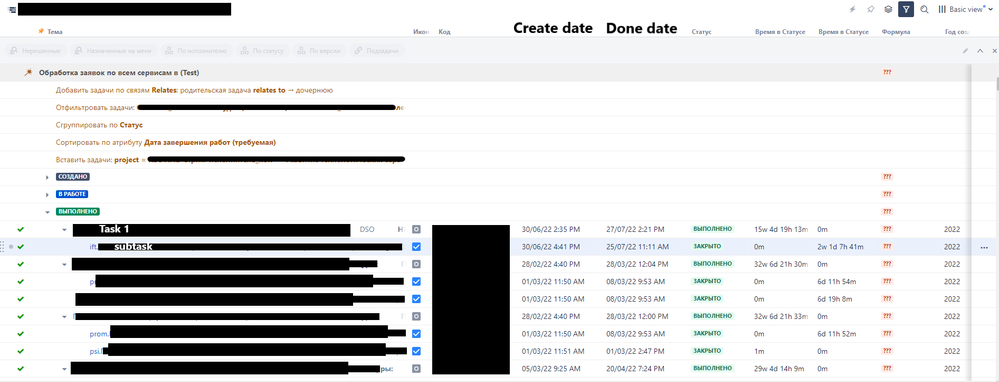Open the three-dot menu on subtask row
999x382 pixels.
tap(984, 247)
